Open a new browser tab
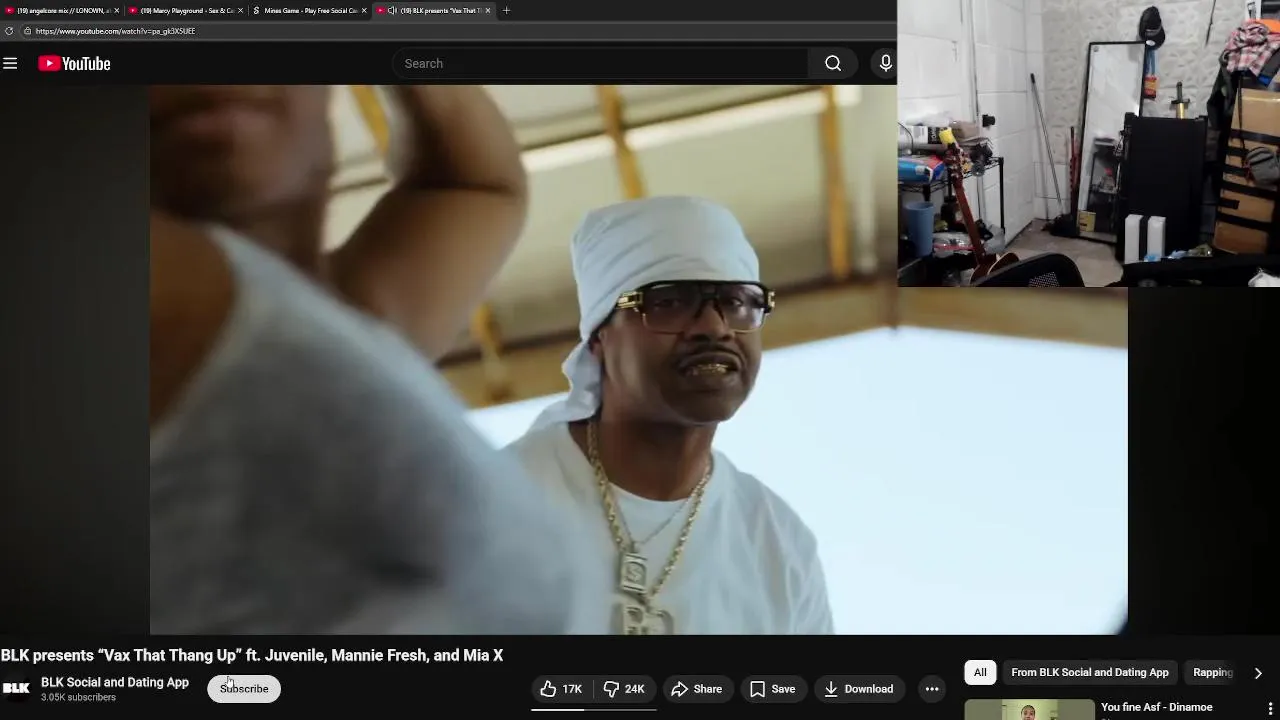 [x=506, y=10]
